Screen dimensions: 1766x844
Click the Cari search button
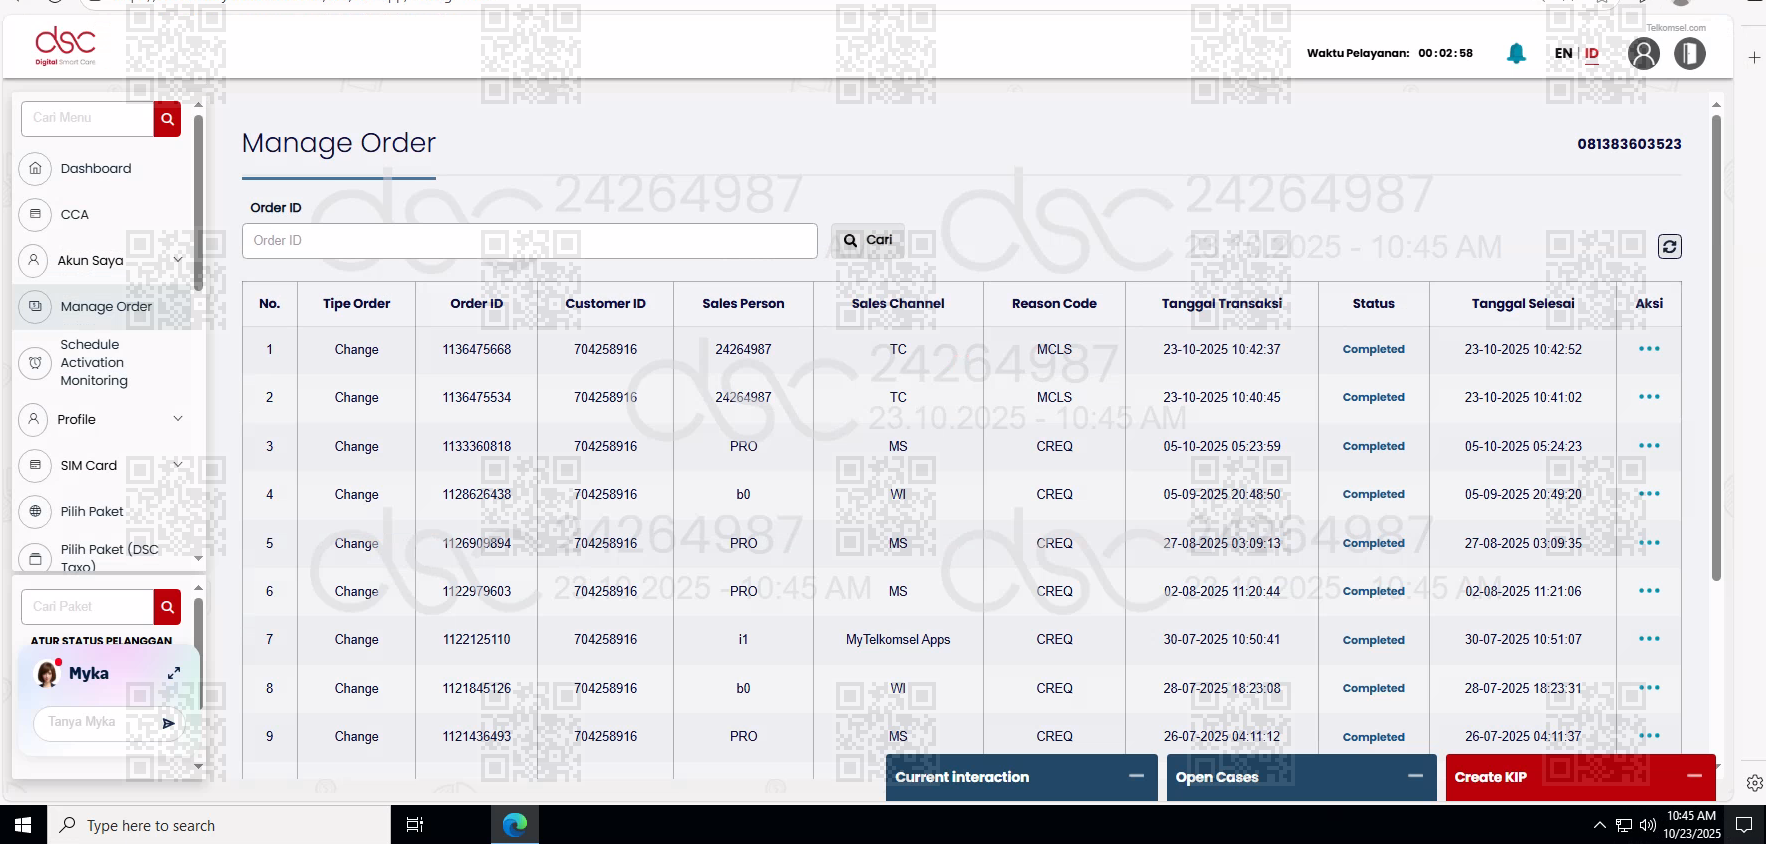pyautogui.click(x=867, y=240)
